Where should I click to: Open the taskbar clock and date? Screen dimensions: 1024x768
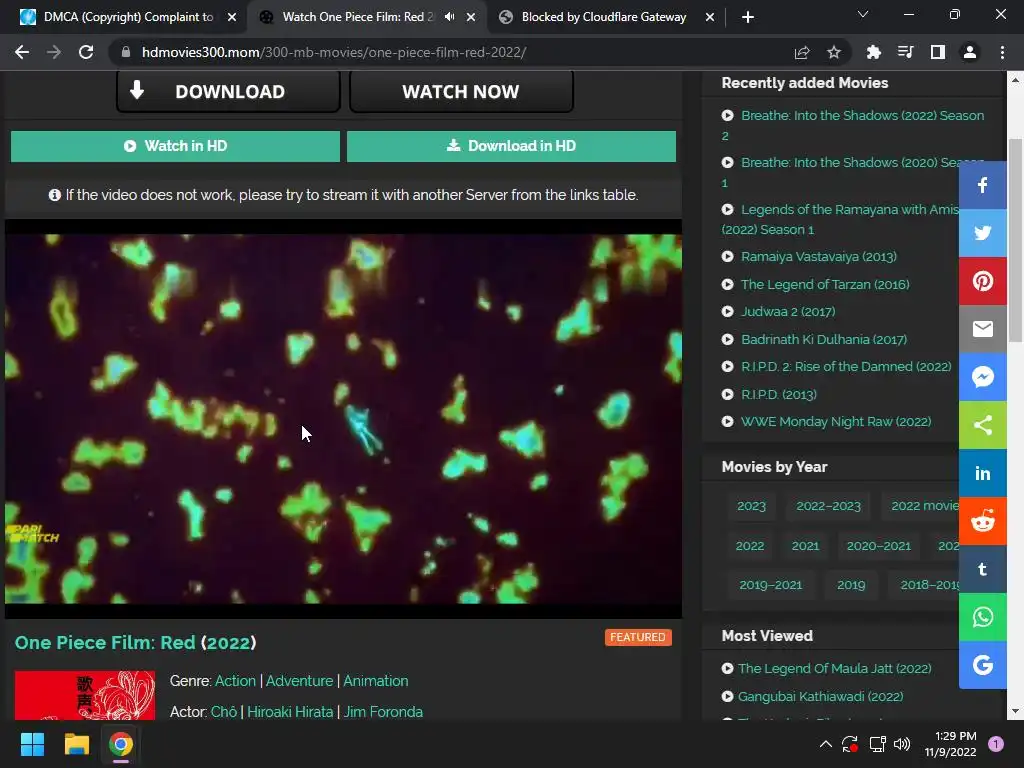pos(950,744)
